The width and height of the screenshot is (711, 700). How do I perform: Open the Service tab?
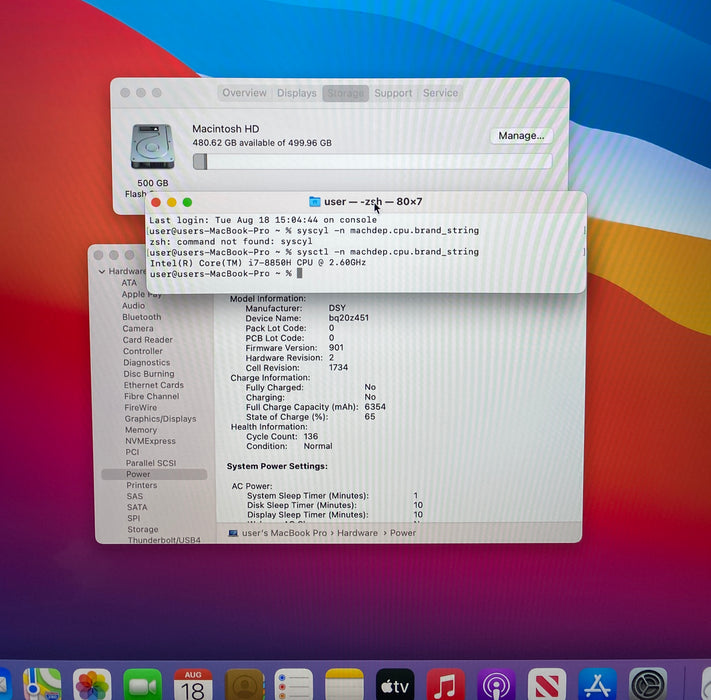point(440,93)
